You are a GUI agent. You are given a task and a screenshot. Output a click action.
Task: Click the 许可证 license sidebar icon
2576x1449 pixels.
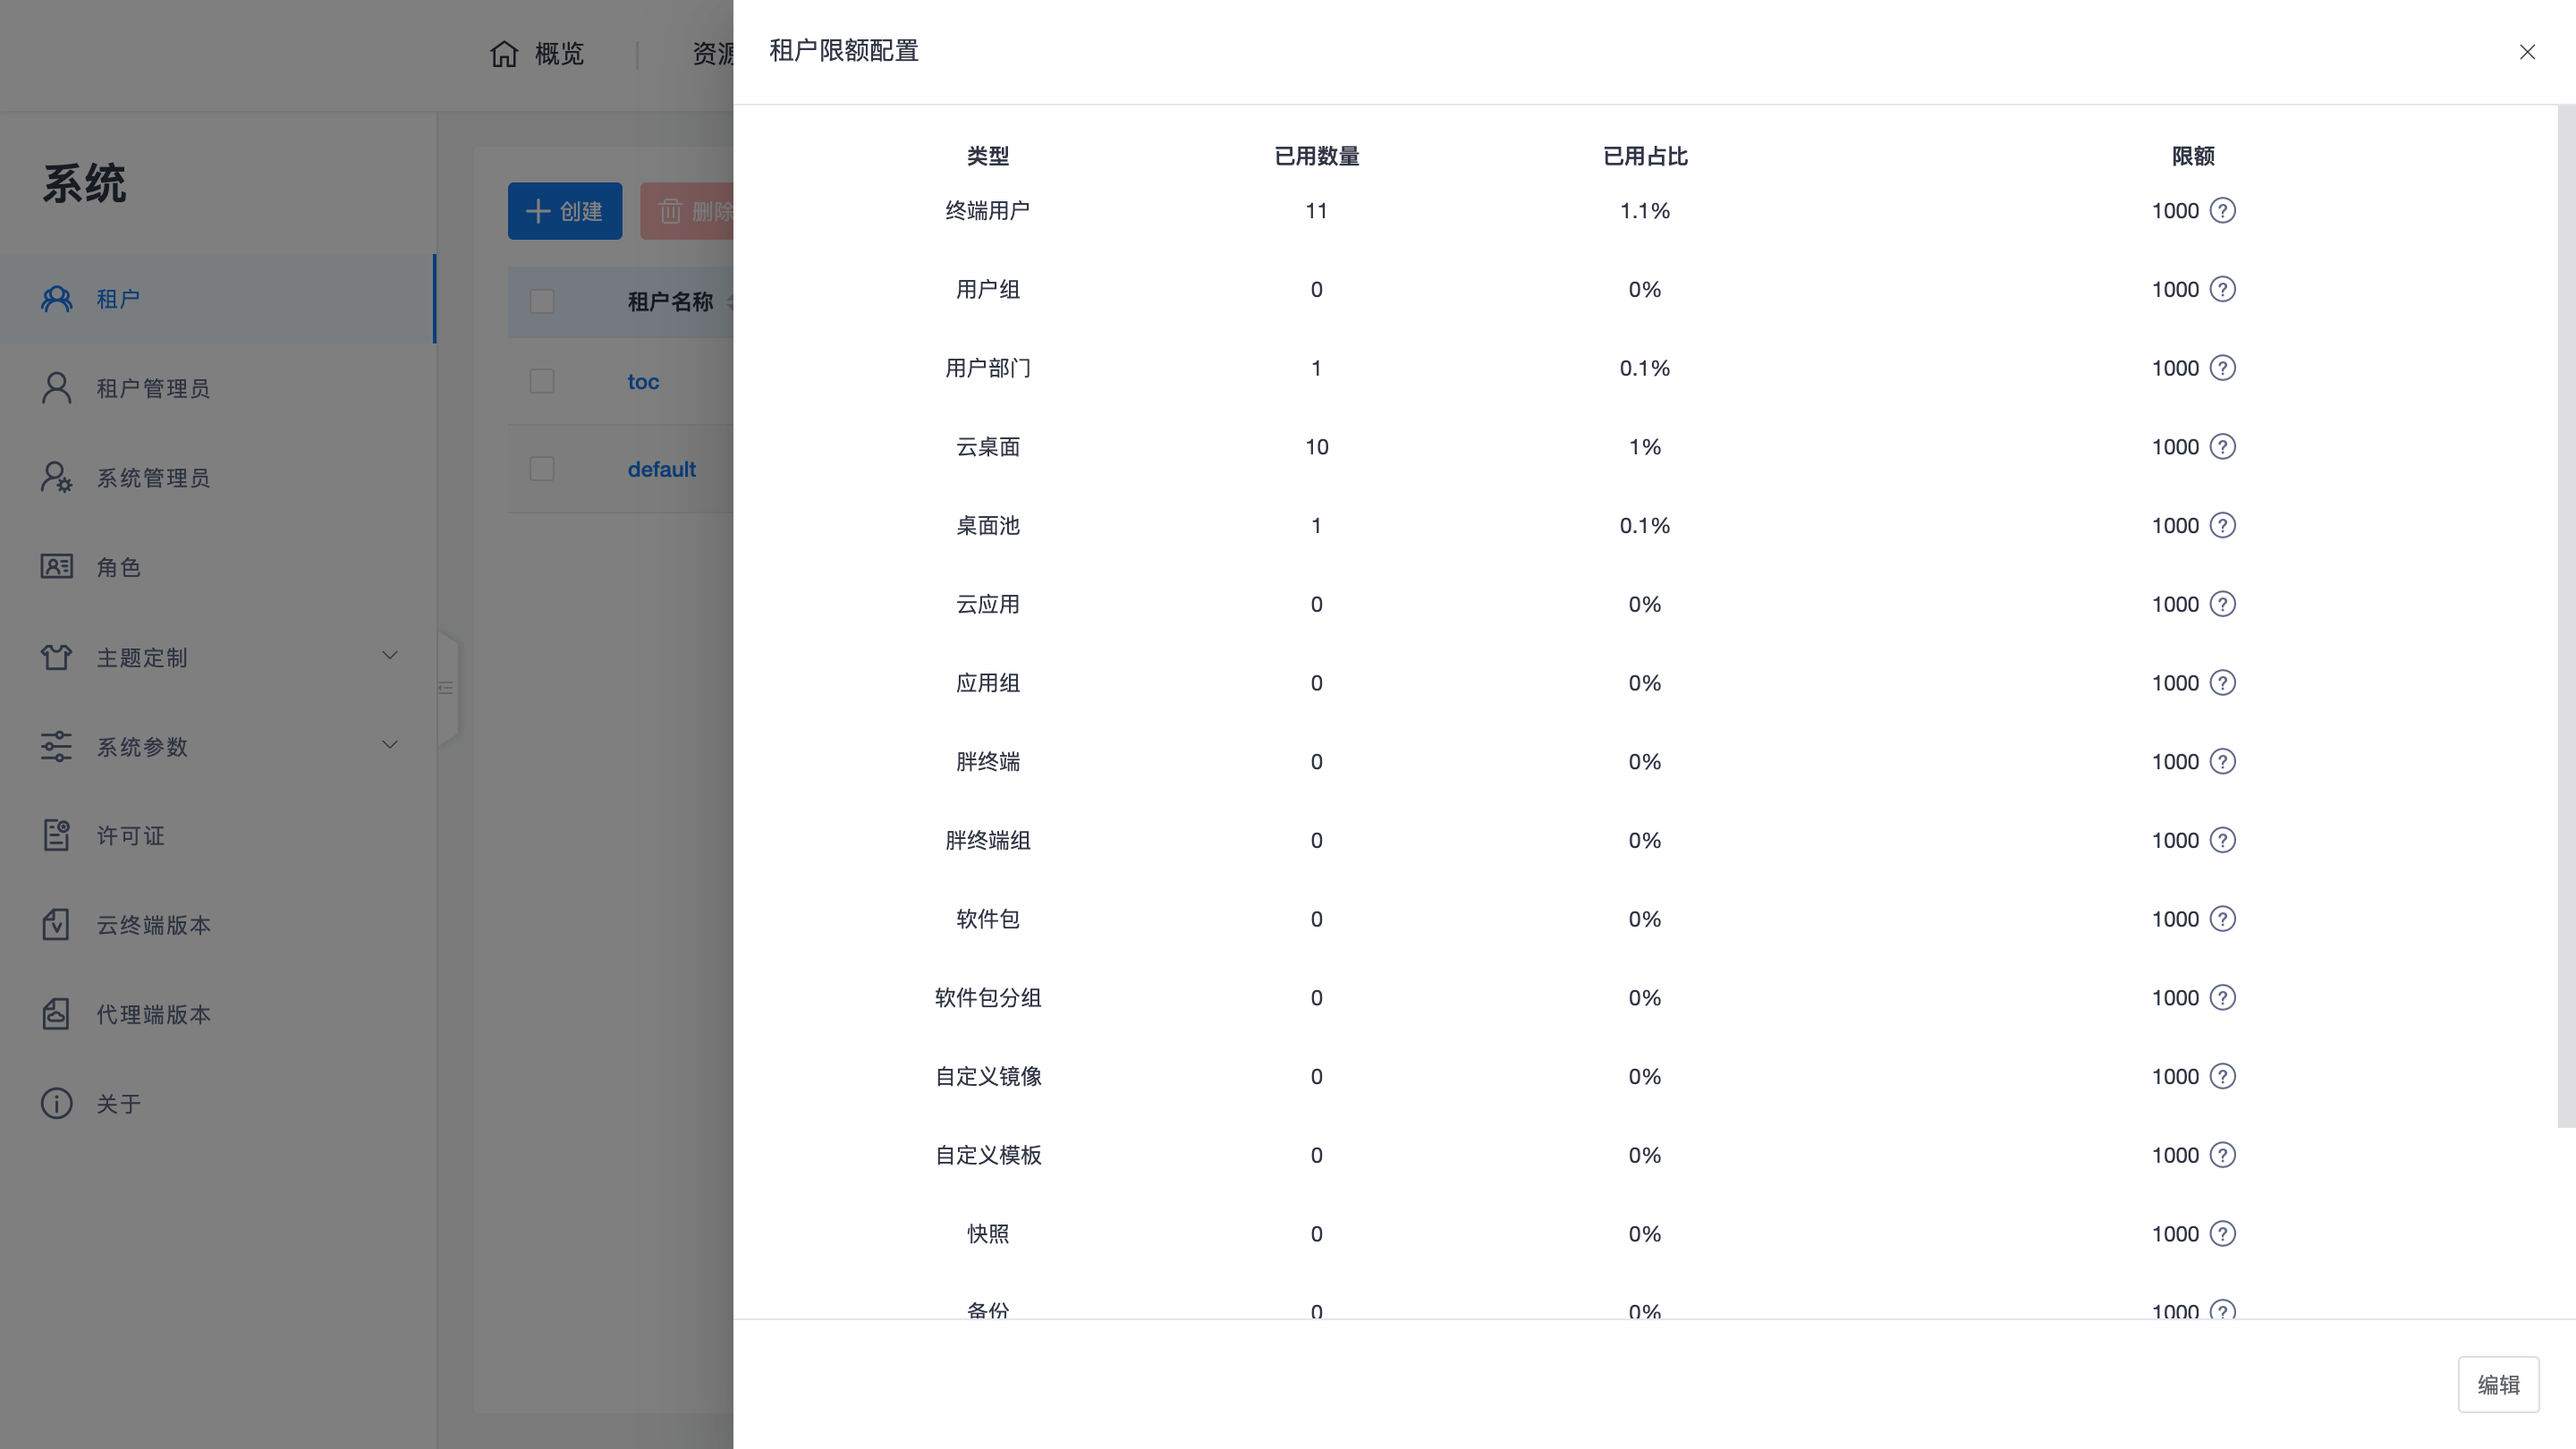(x=56, y=835)
